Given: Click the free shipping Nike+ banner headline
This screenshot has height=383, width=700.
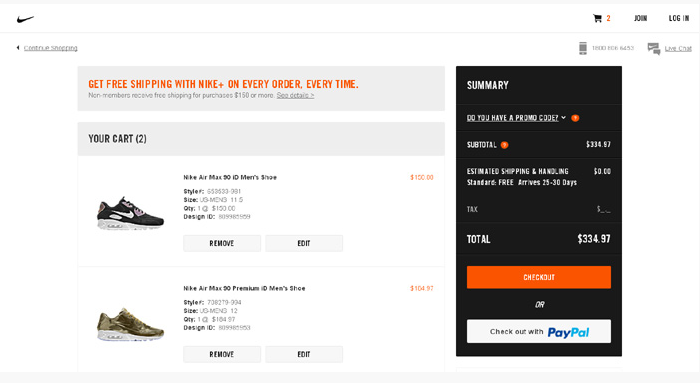Looking at the screenshot, I should [223, 84].
